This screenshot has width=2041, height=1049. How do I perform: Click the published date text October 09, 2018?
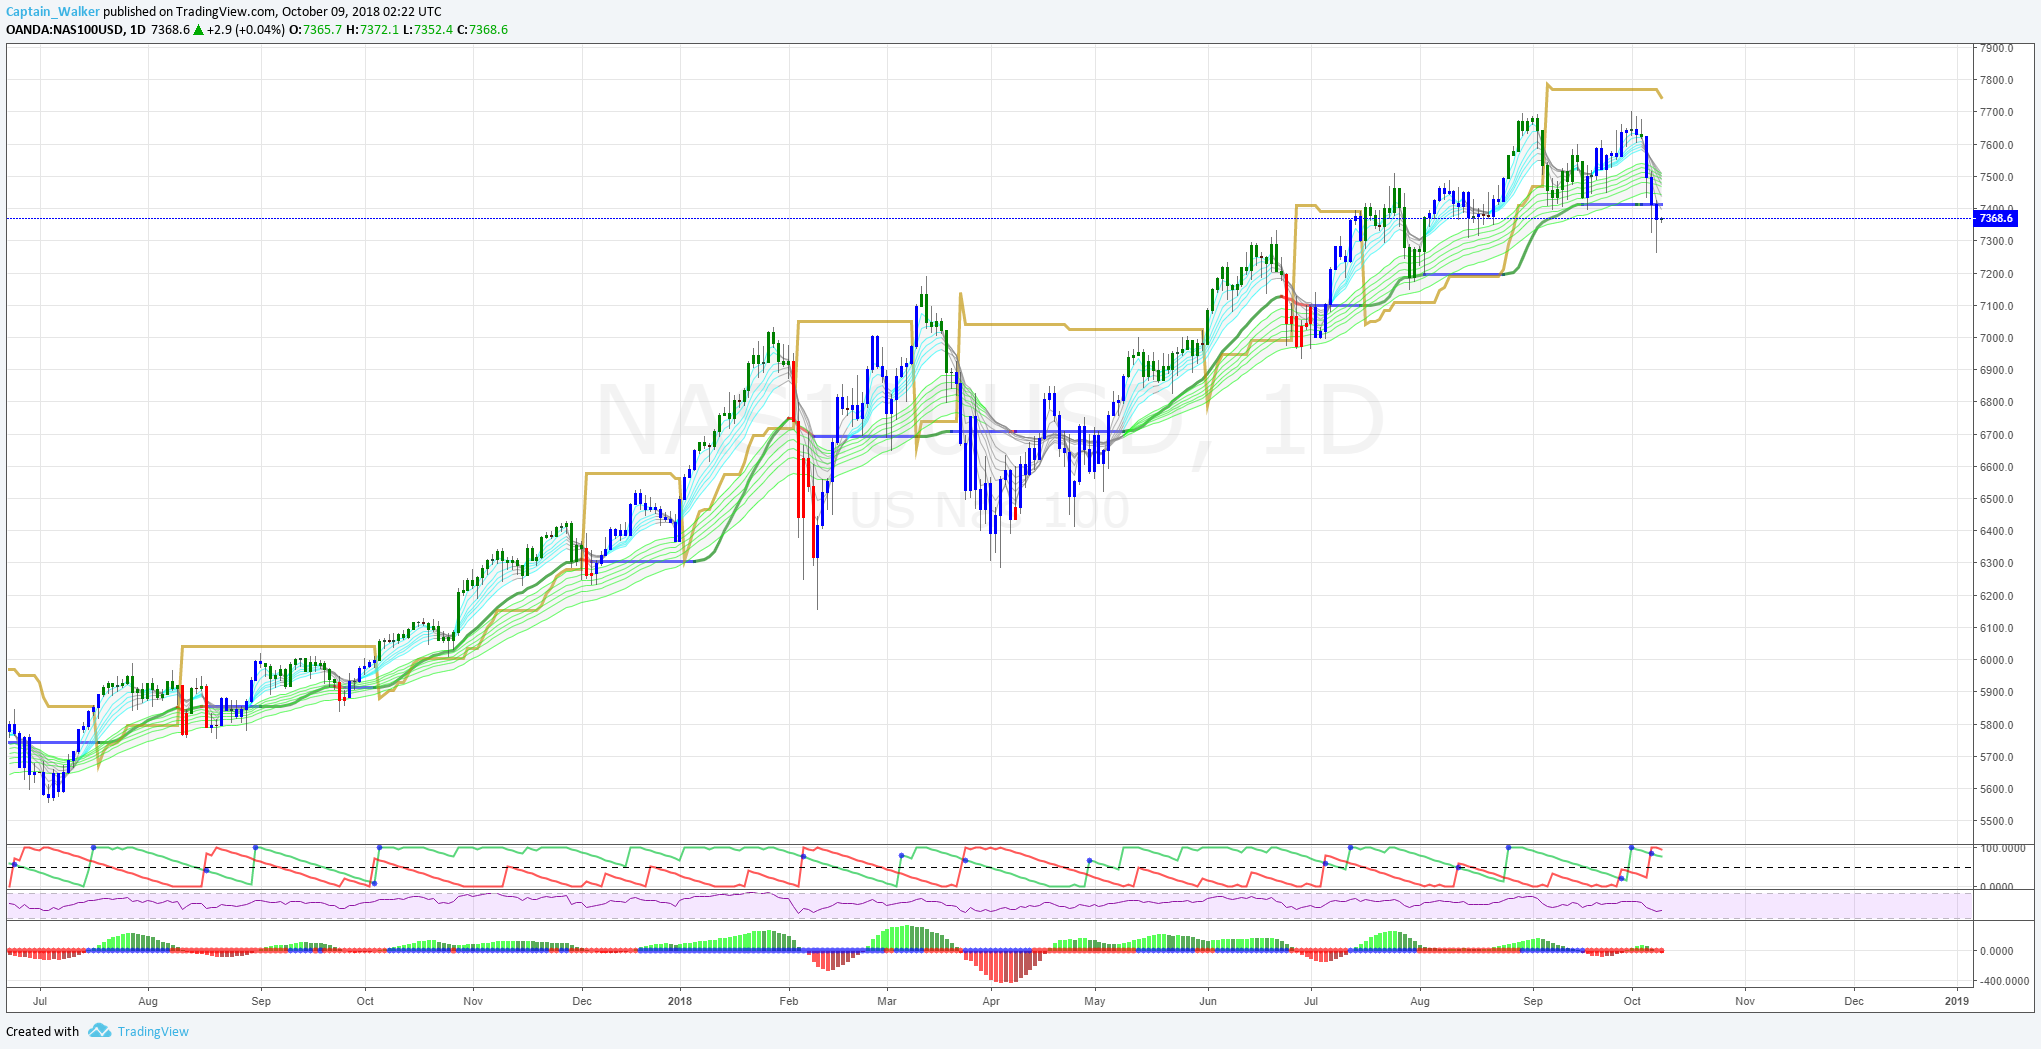[x=330, y=12]
